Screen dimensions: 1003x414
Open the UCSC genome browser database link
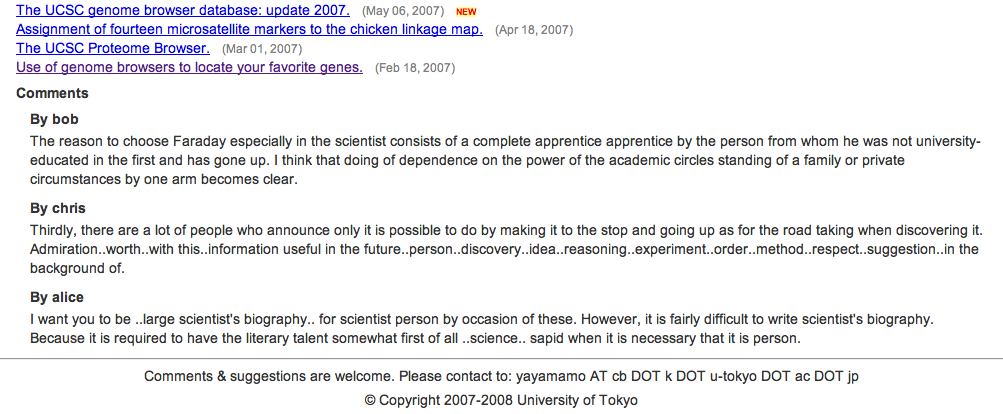[183, 10]
